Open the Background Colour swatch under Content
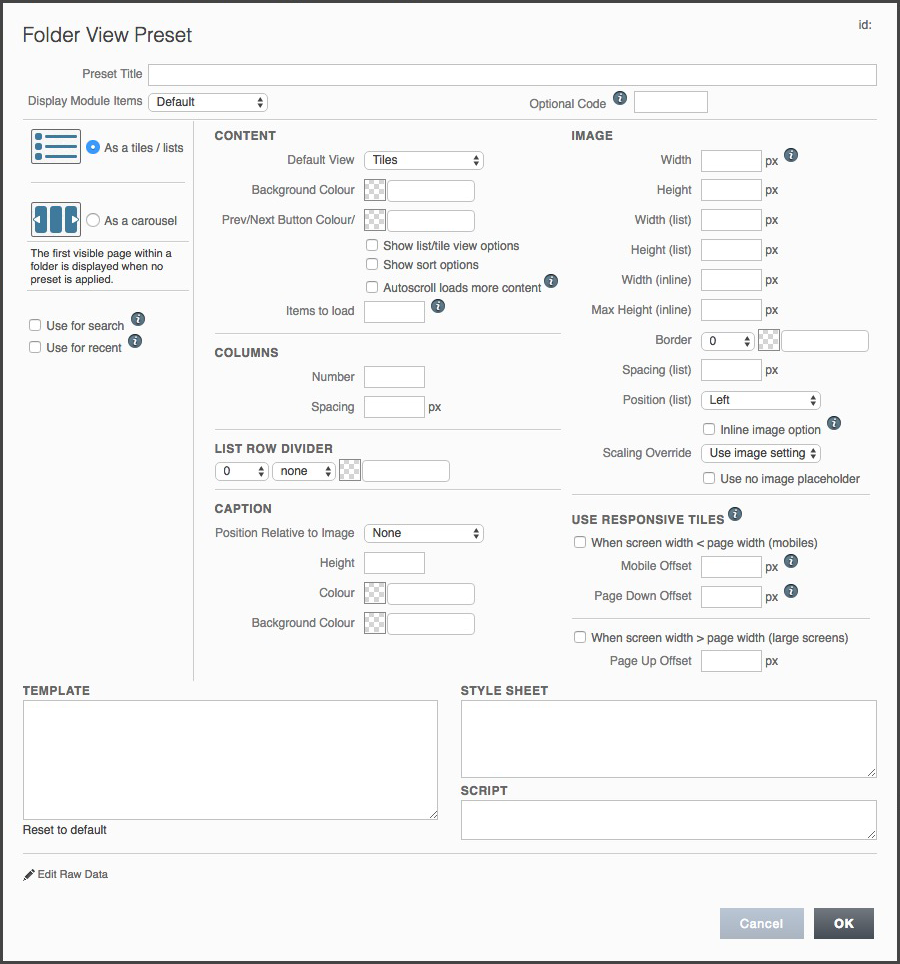This screenshot has height=964, width=900. pos(375,190)
